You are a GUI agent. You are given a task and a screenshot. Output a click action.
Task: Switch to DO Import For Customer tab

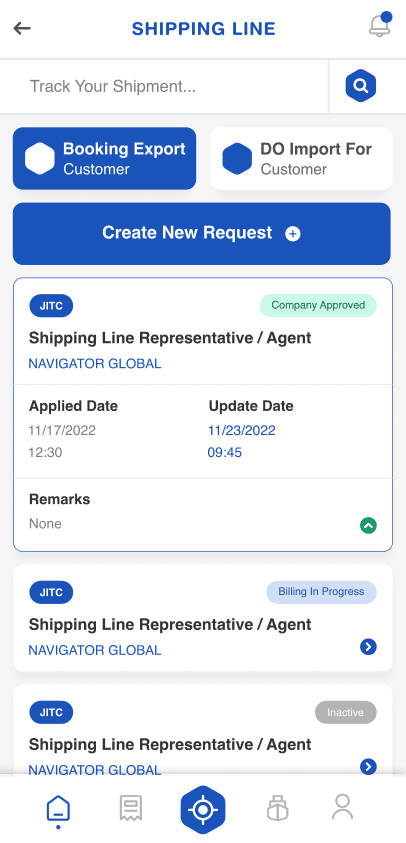(x=301, y=159)
